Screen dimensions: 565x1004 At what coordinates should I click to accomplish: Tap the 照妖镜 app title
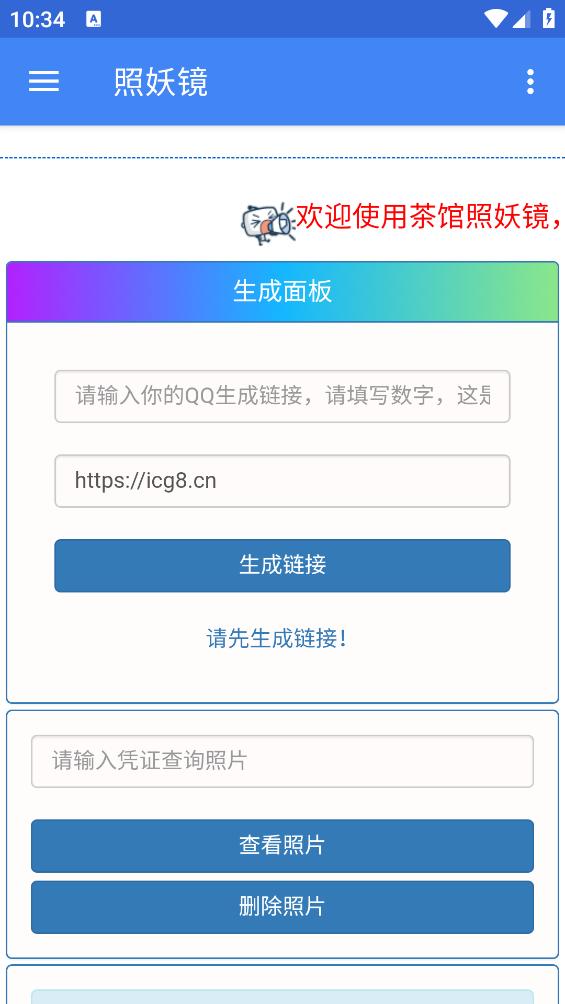[x=161, y=82]
